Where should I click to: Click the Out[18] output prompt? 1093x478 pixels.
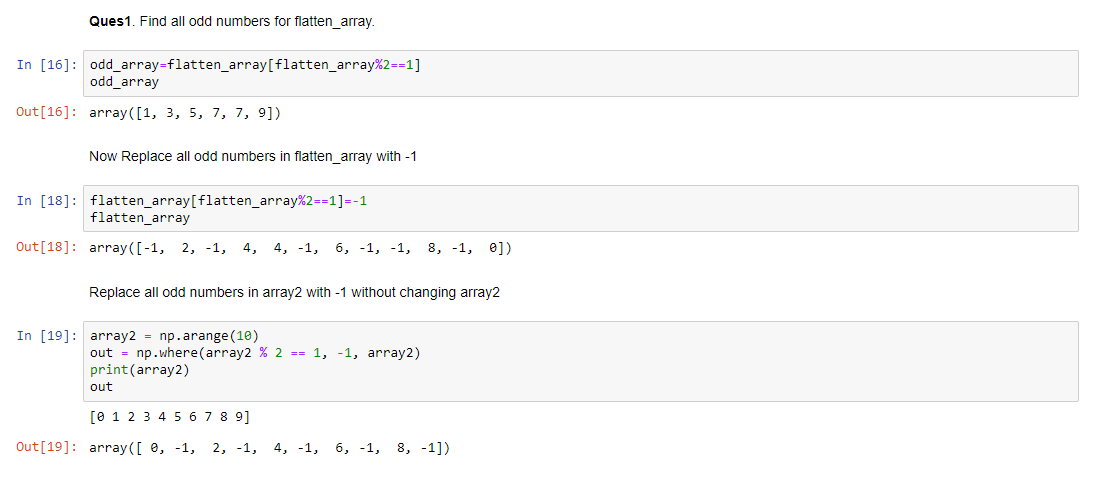tap(47, 249)
